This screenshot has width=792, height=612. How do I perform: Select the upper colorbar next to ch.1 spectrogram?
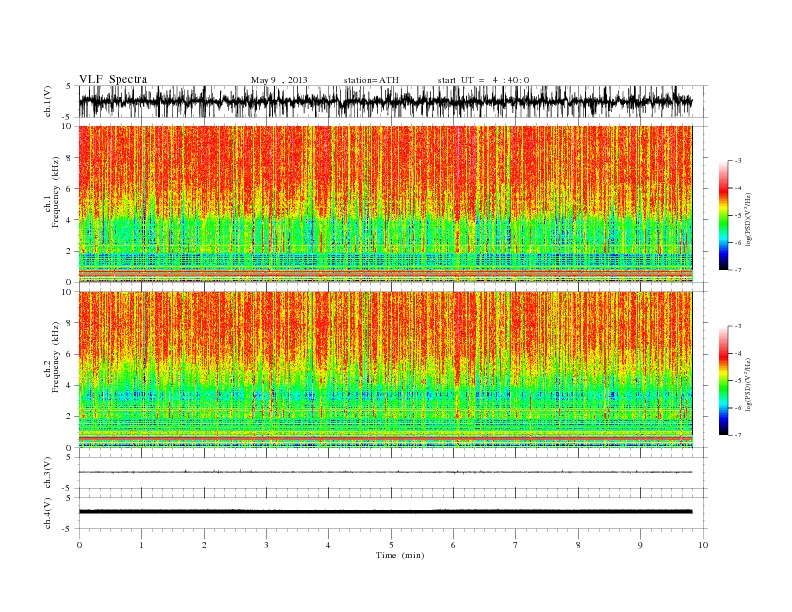click(723, 216)
